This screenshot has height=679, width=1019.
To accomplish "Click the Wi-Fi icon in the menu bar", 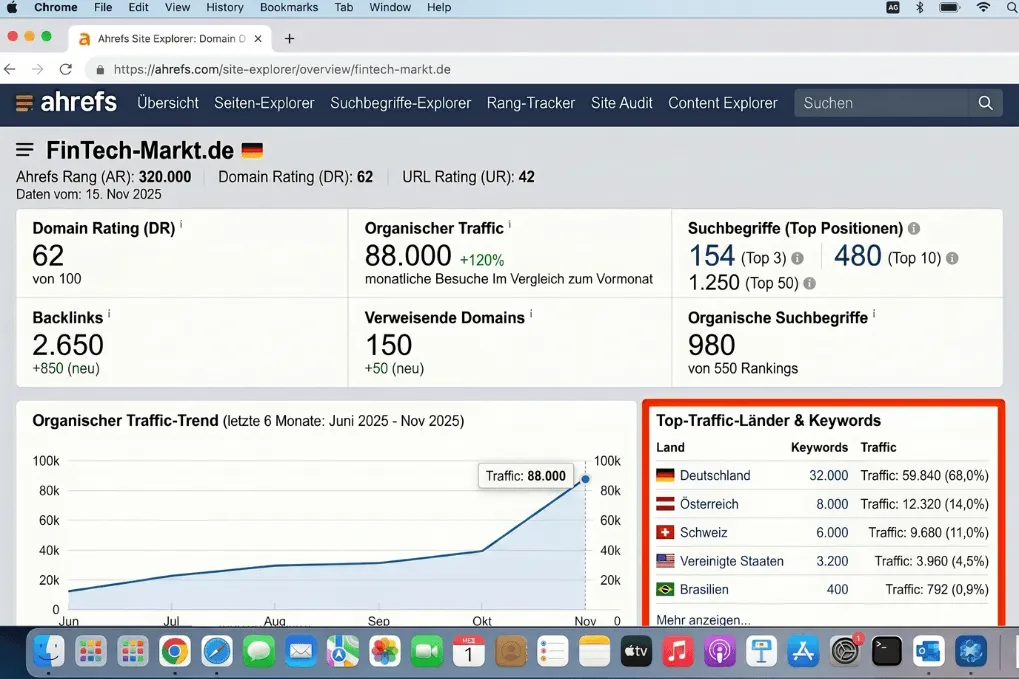I will point(983,8).
